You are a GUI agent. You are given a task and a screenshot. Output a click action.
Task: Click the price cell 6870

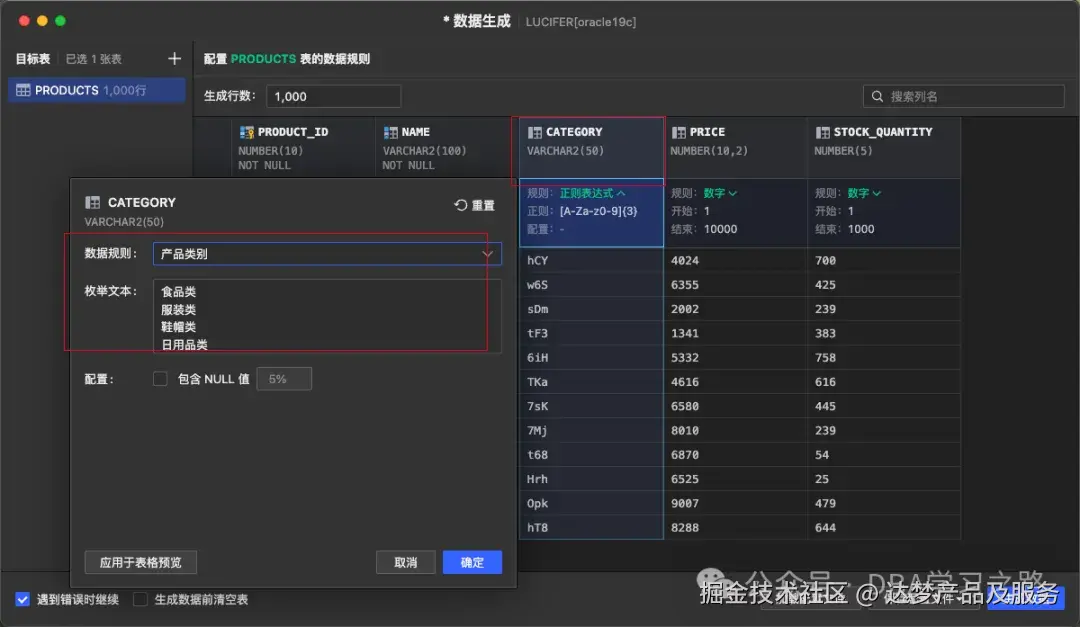click(x=736, y=455)
